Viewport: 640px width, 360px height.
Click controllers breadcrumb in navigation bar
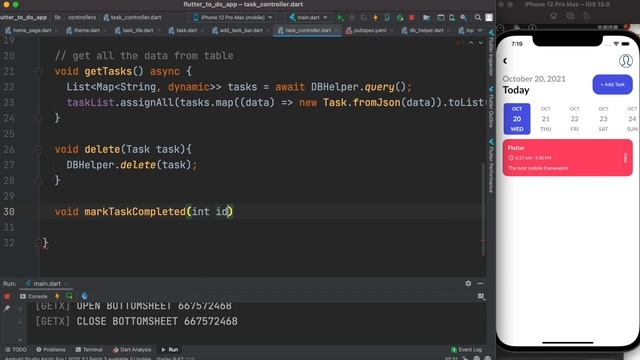coord(82,18)
